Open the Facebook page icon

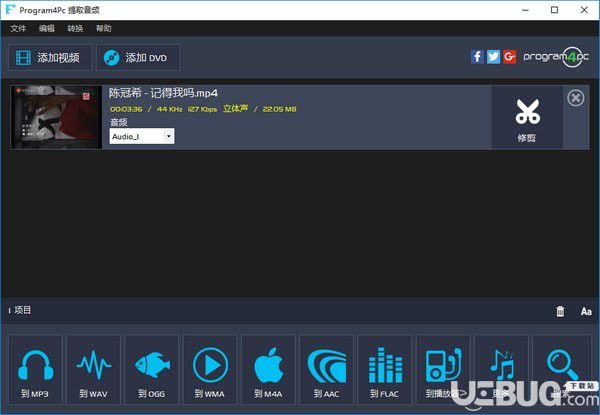[477, 57]
